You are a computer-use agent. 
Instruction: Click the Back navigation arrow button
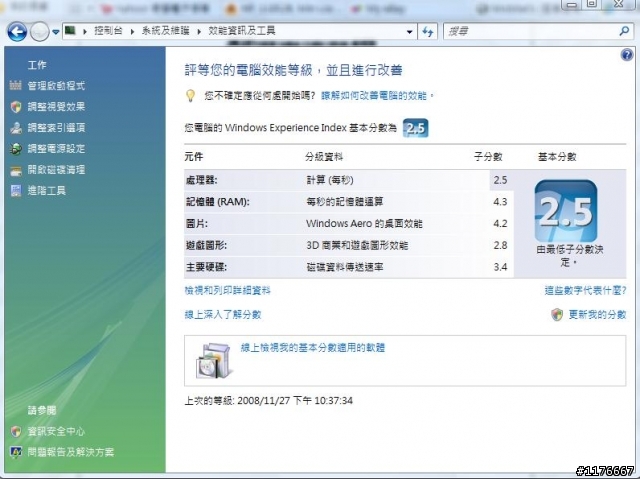pyautogui.click(x=17, y=31)
